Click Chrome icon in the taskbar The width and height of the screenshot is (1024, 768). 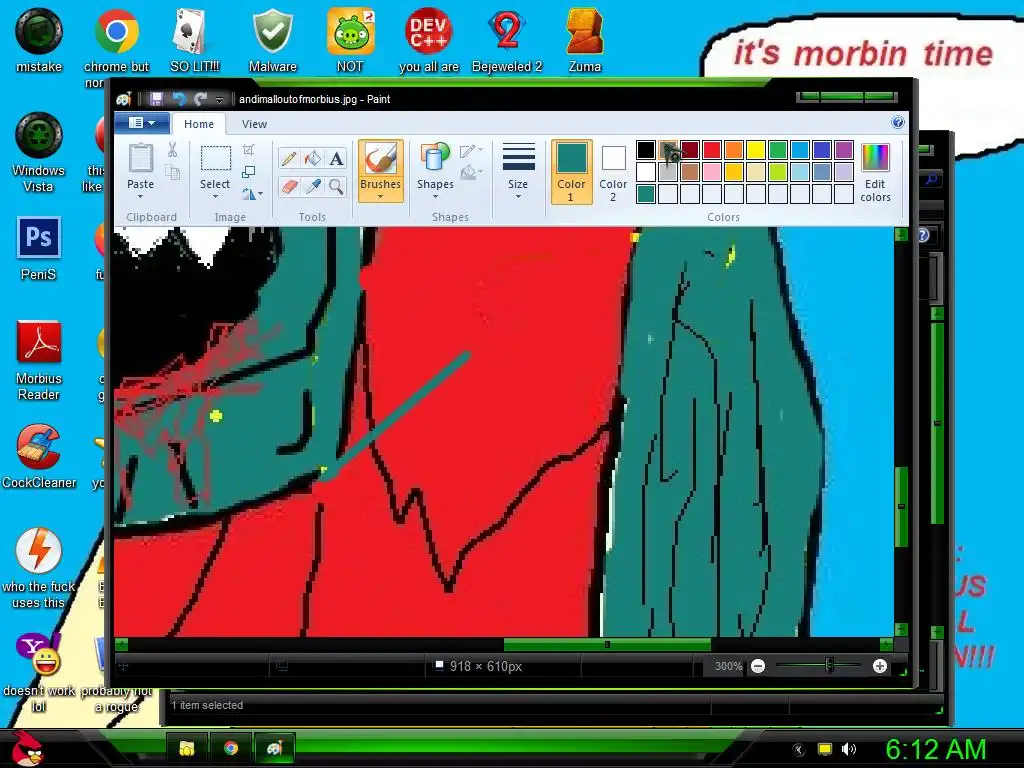(x=231, y=748)
